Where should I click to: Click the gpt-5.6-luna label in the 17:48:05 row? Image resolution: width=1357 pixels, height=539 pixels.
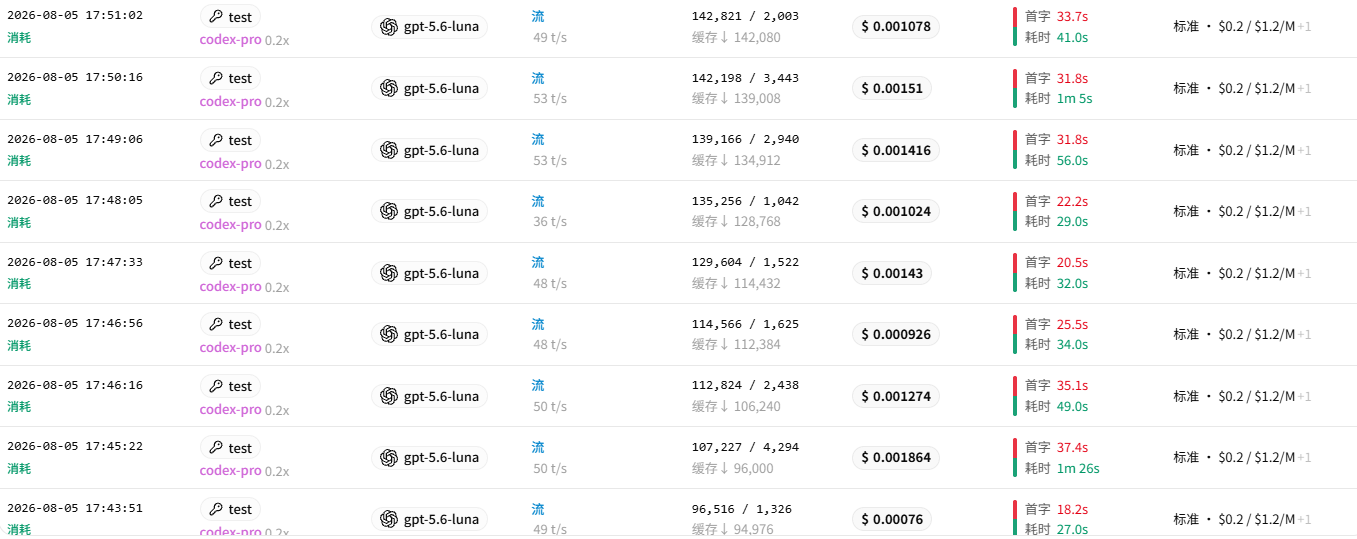point(441,211)
